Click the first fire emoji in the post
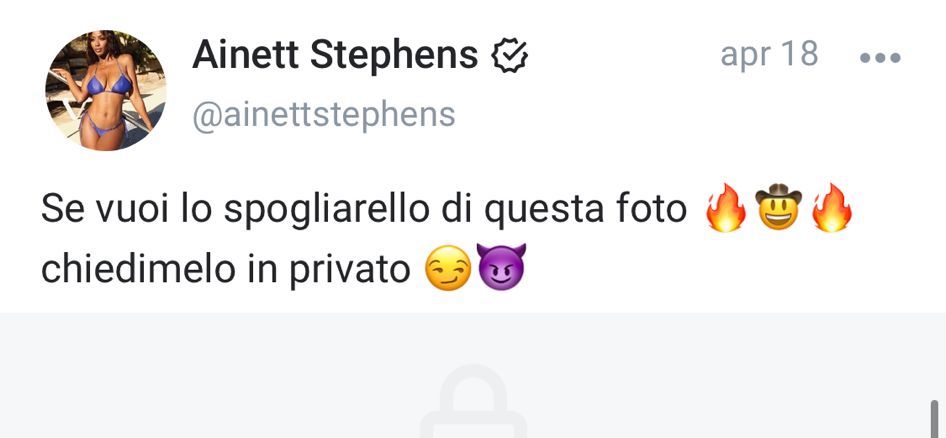Screen dimensions: 946x438 point(725,208)
